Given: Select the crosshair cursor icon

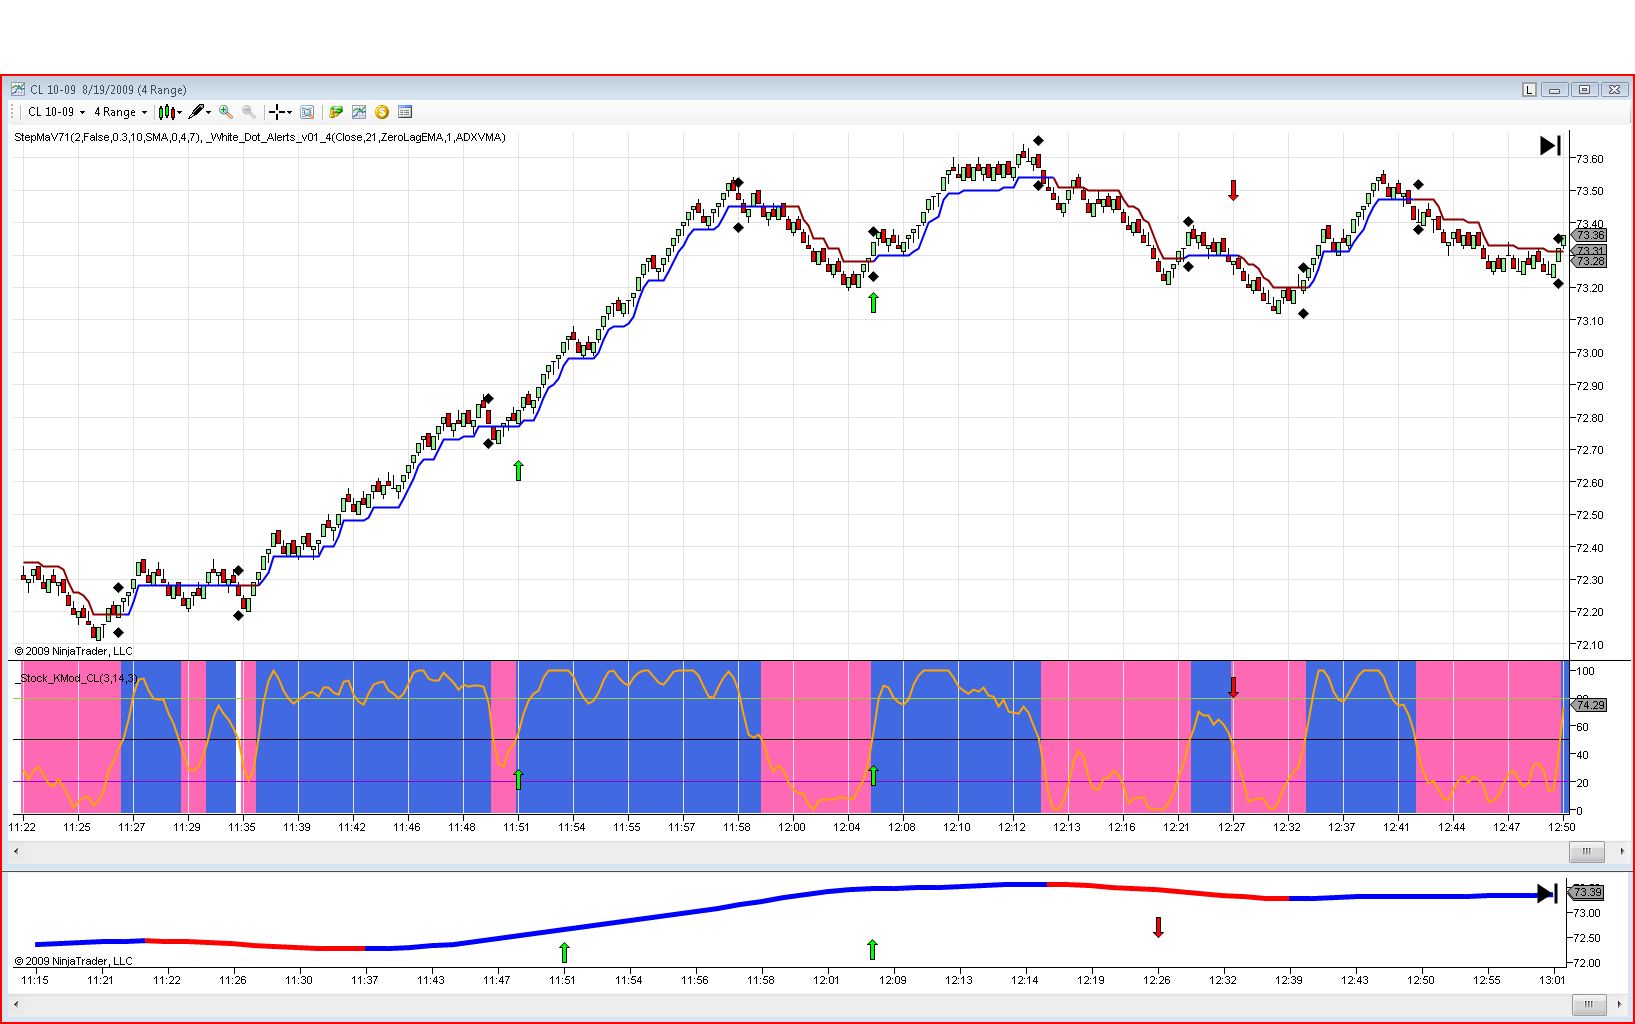Looking at the screenshot, I should (276, 112).
